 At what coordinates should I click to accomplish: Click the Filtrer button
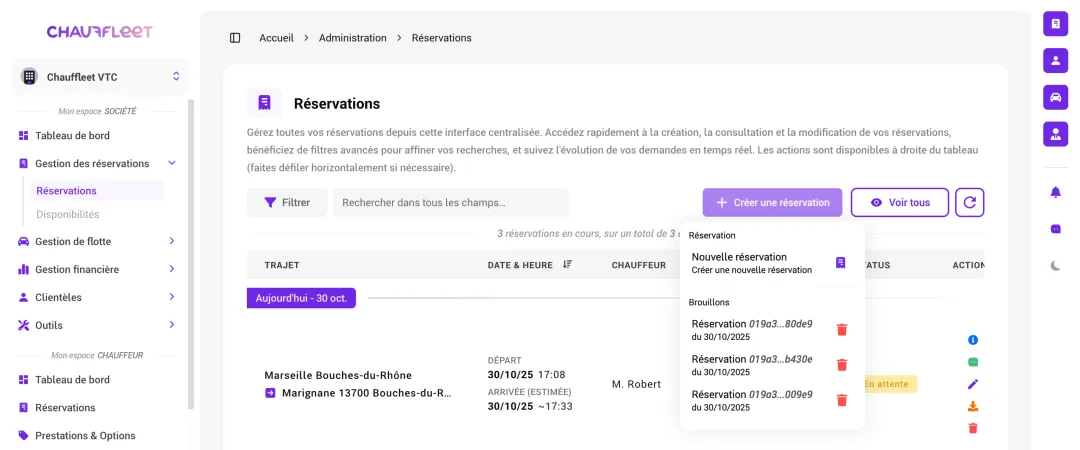pos(287,203)
